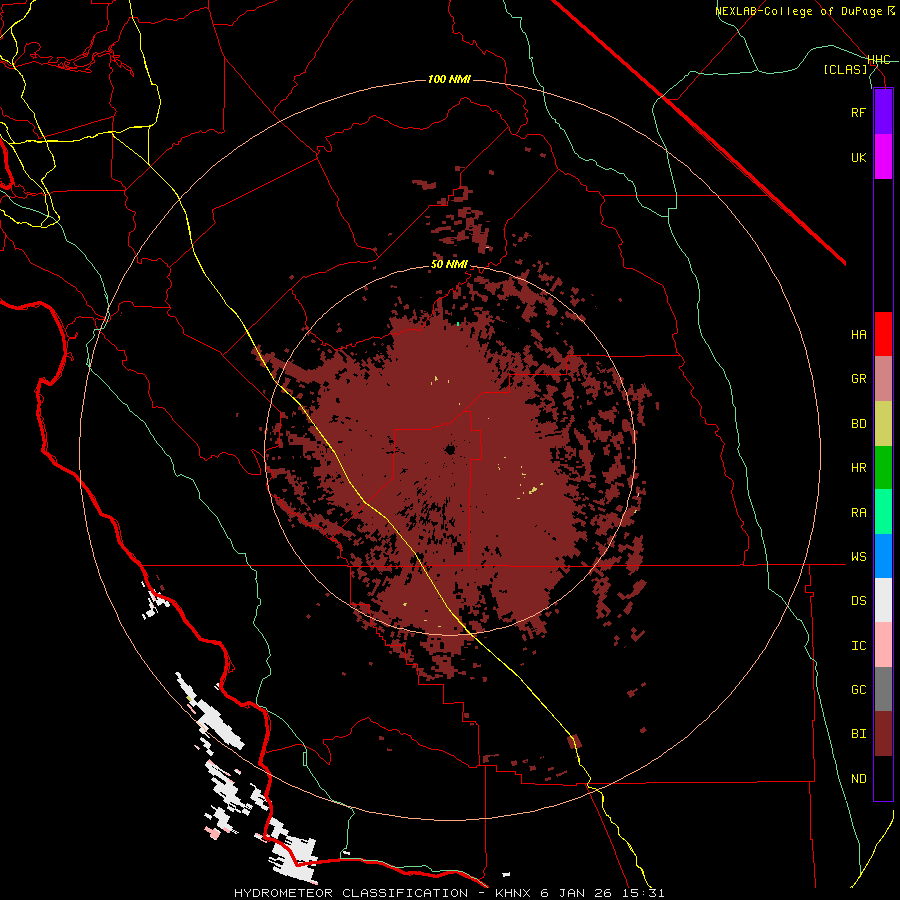Click the radar site center dot

click(x=449, y=449)
